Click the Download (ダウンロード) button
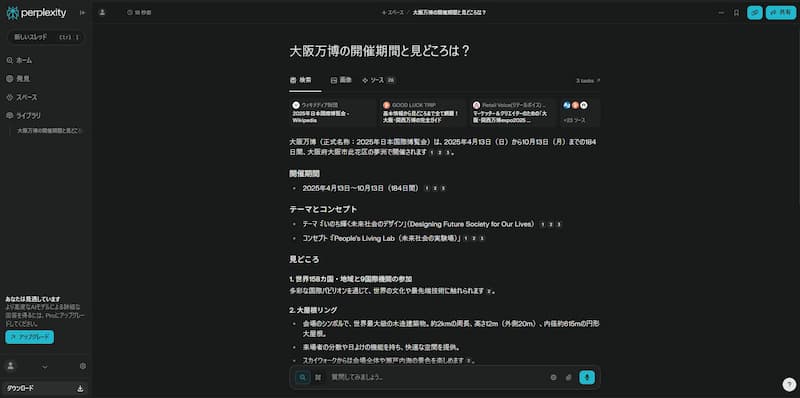This screenshot has height=398, width=800. (x=46, y=388)
